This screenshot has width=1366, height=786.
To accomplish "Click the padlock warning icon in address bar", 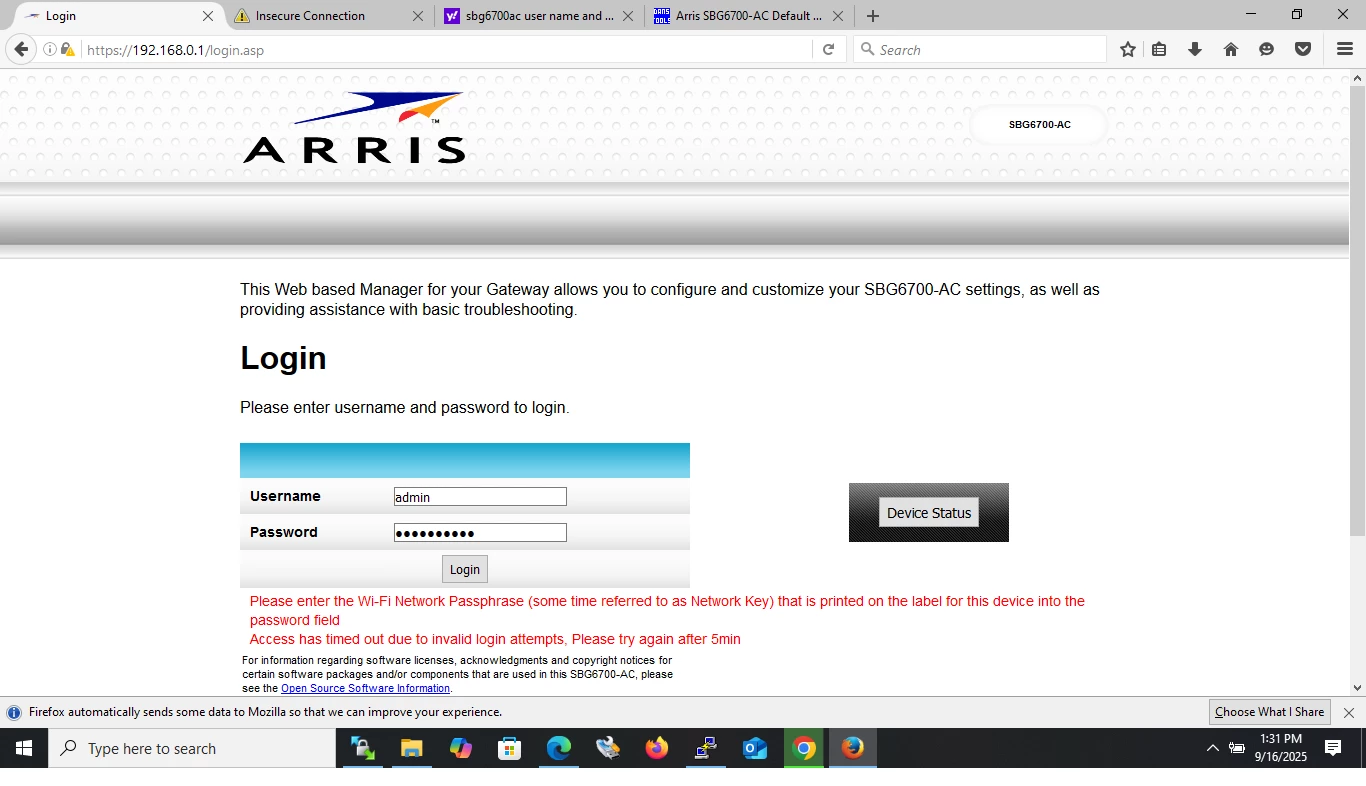I will pyautogui.click(x=67, y=49).
